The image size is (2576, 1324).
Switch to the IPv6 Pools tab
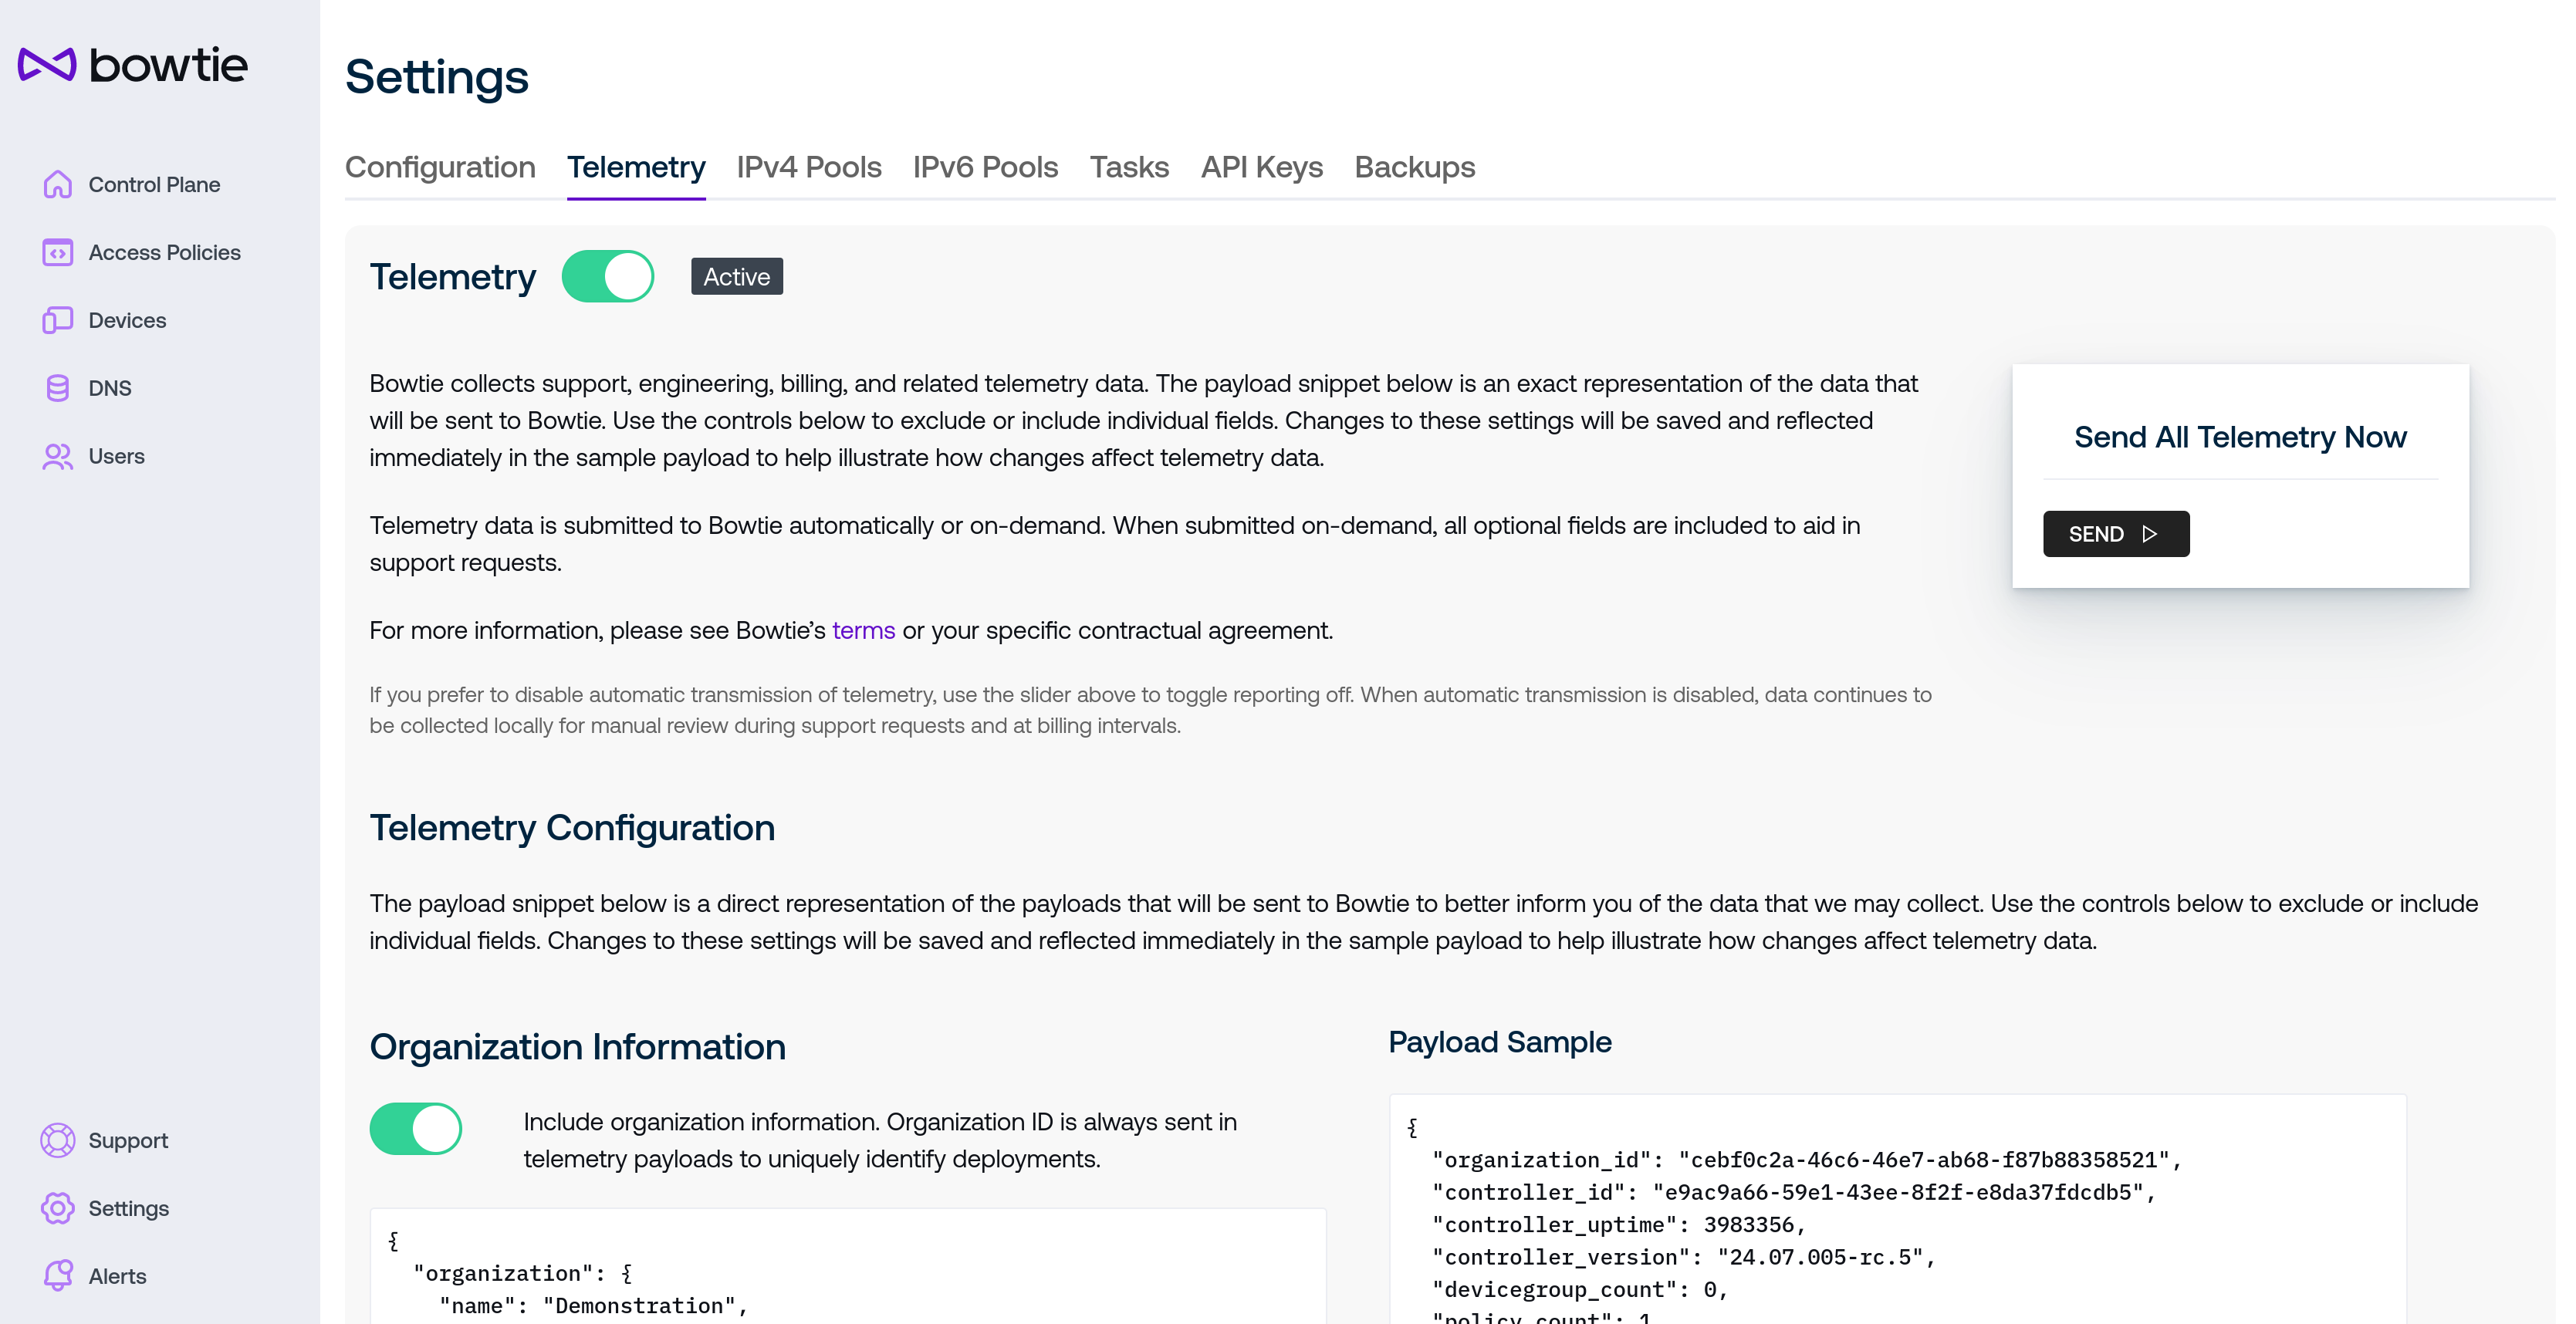click(x=985, y=167)
